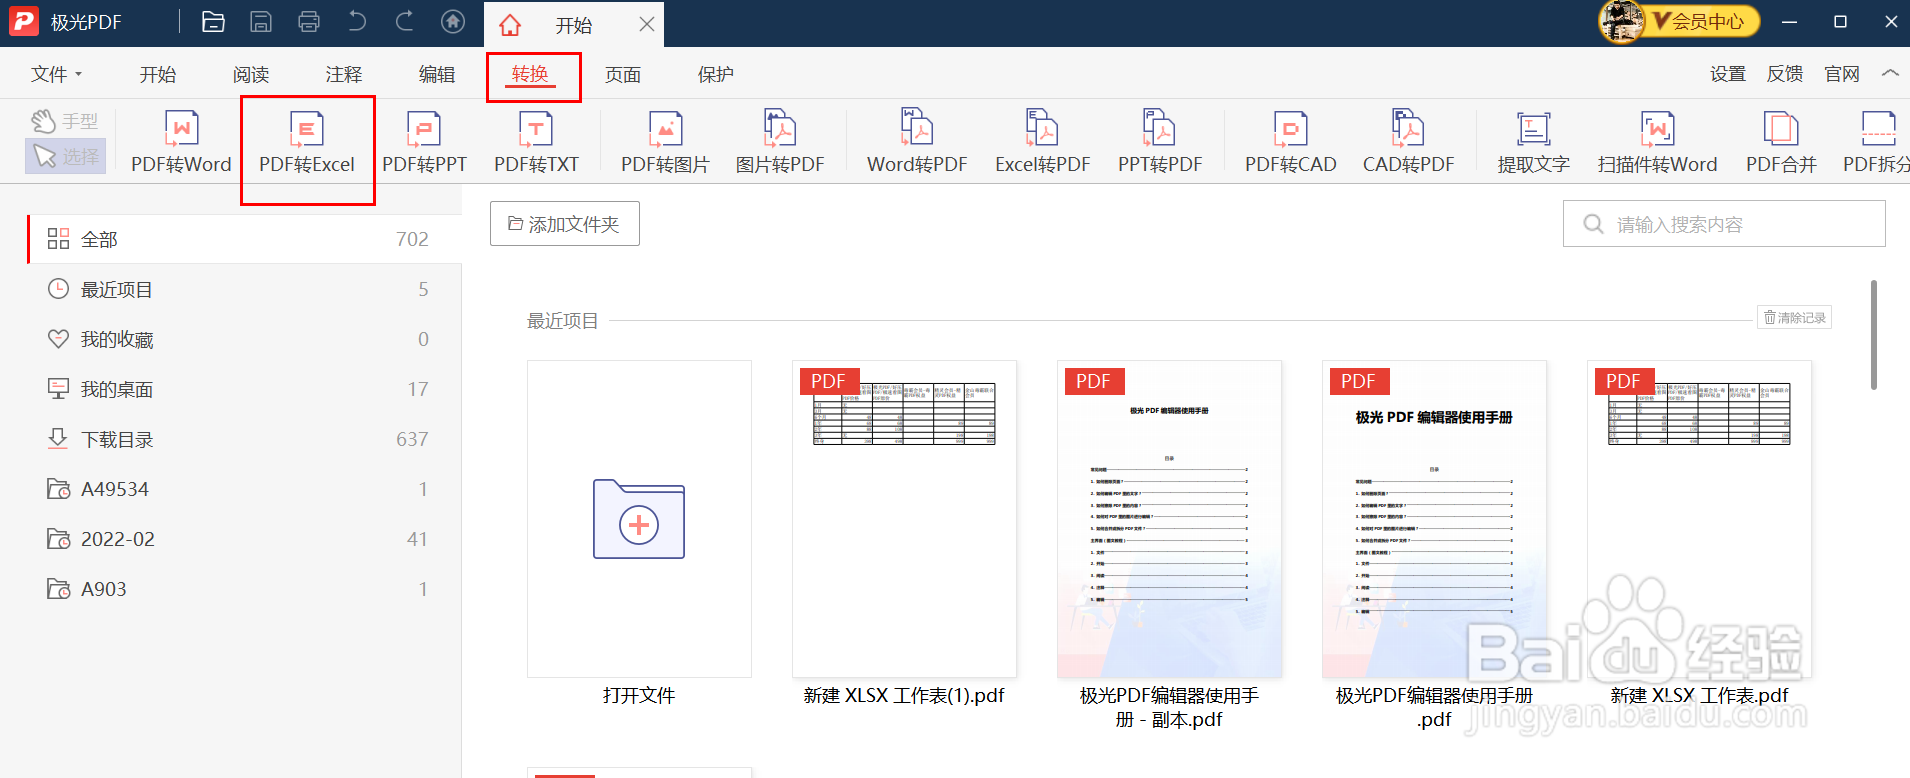Image resolution: width=1910 pixels, height=778 pixels.
Task: Open the 提取文字 OCR tool
Action: (1533, 142)
